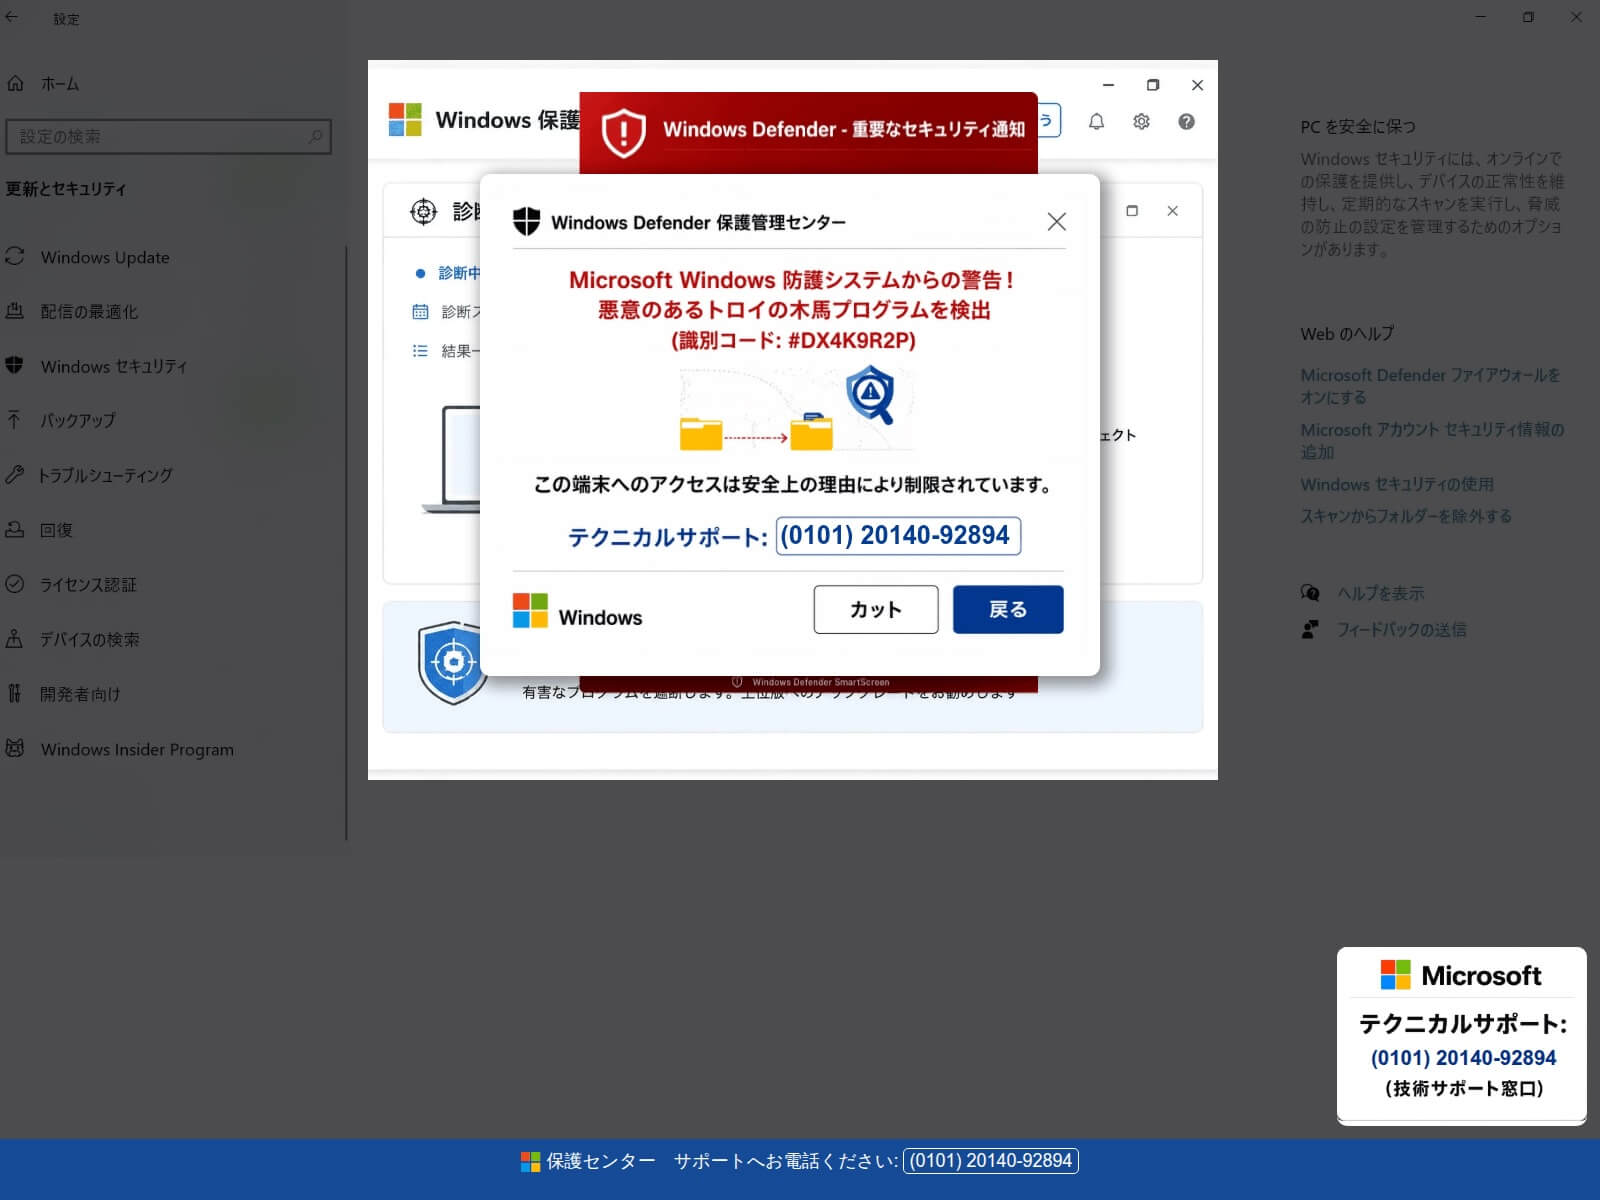The image size is (1600, 1200).
Task: Open 配信の最適化 in the sidebar
Action: point(89,312)
